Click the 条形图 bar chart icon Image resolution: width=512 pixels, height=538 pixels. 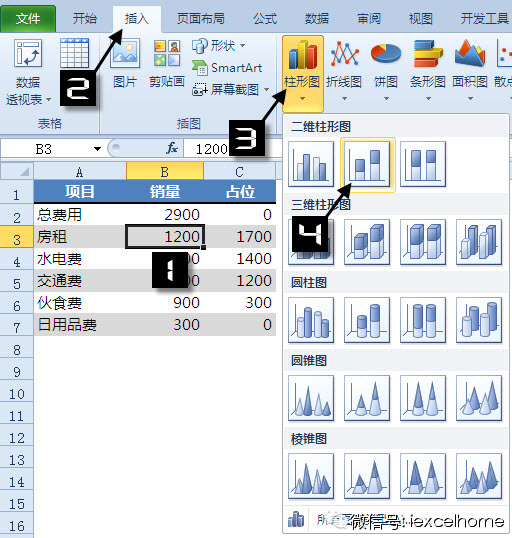coord(428,54)
